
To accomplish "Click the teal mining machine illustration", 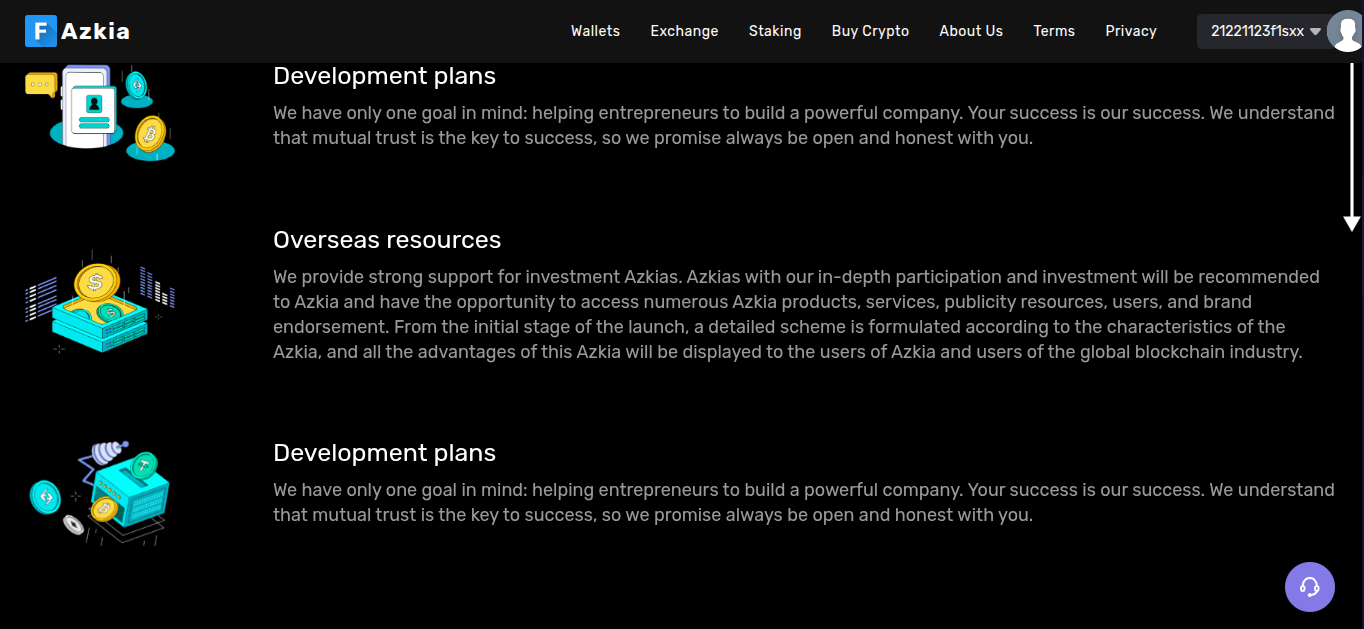I will click(x=100, y=492).
